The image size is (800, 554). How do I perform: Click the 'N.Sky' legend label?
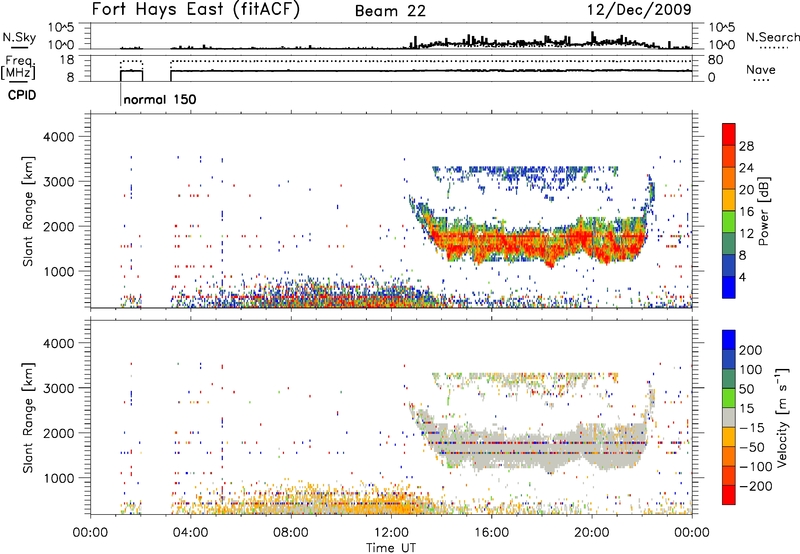[19, 37]
